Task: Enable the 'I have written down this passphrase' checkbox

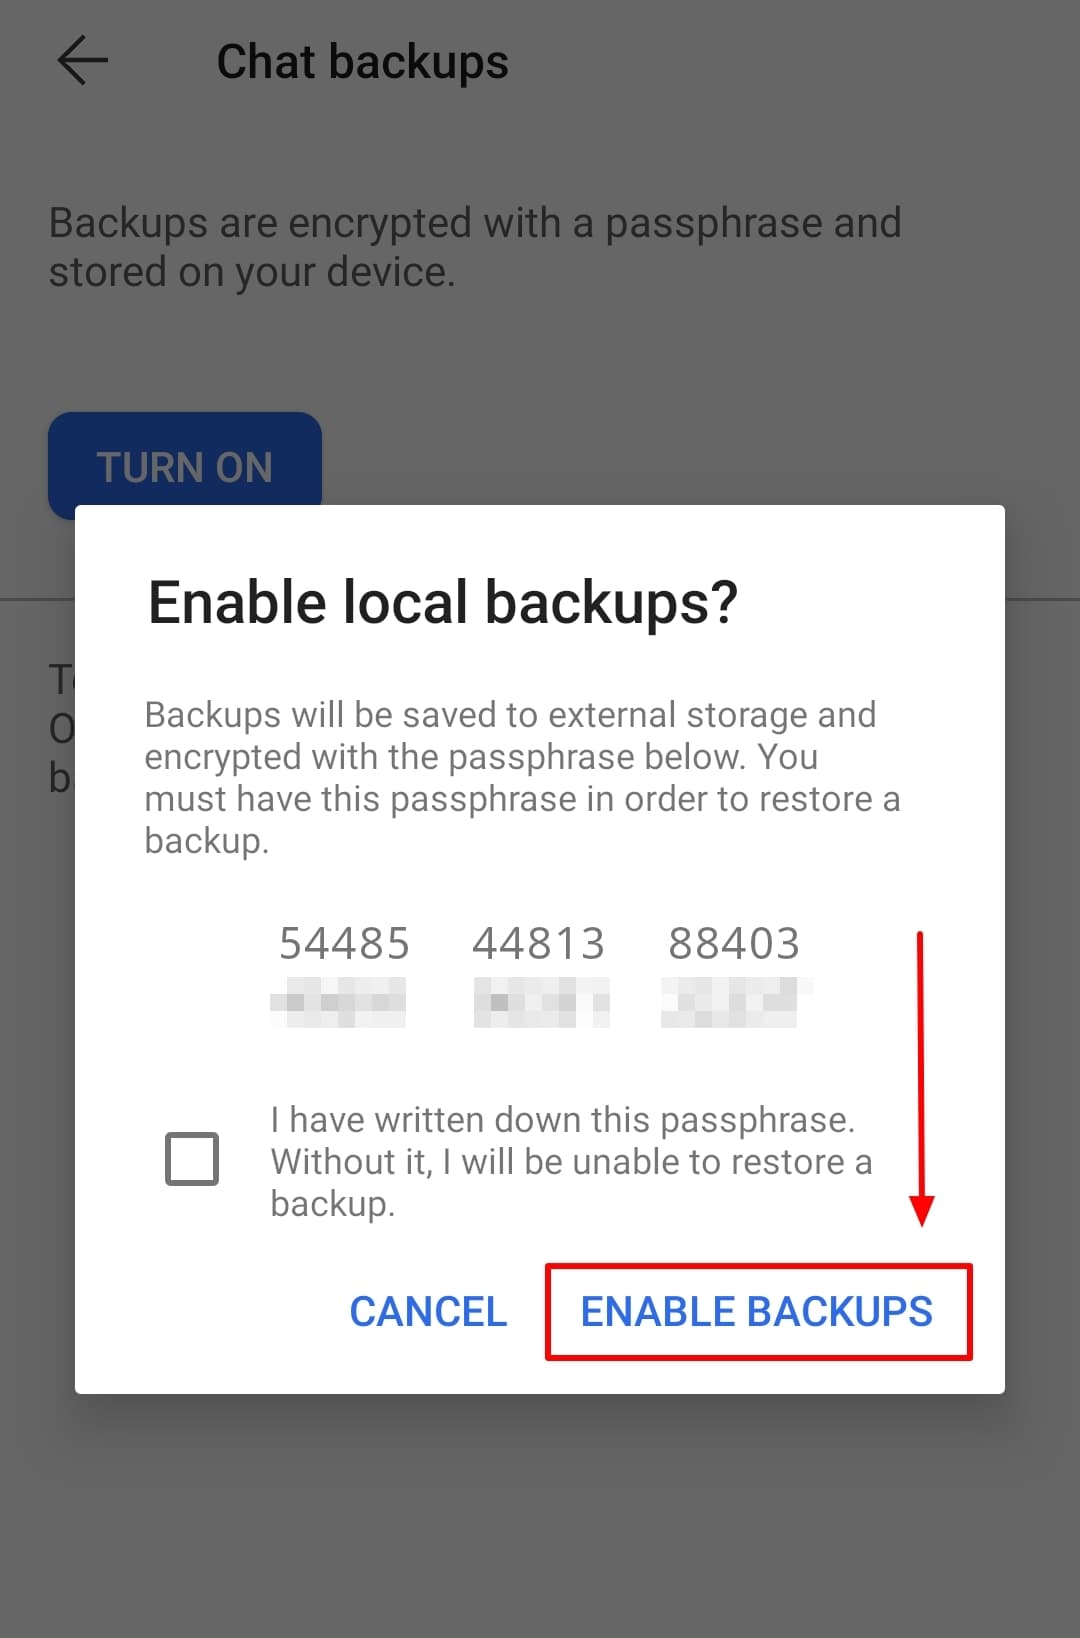Action: pos(193,1157)
